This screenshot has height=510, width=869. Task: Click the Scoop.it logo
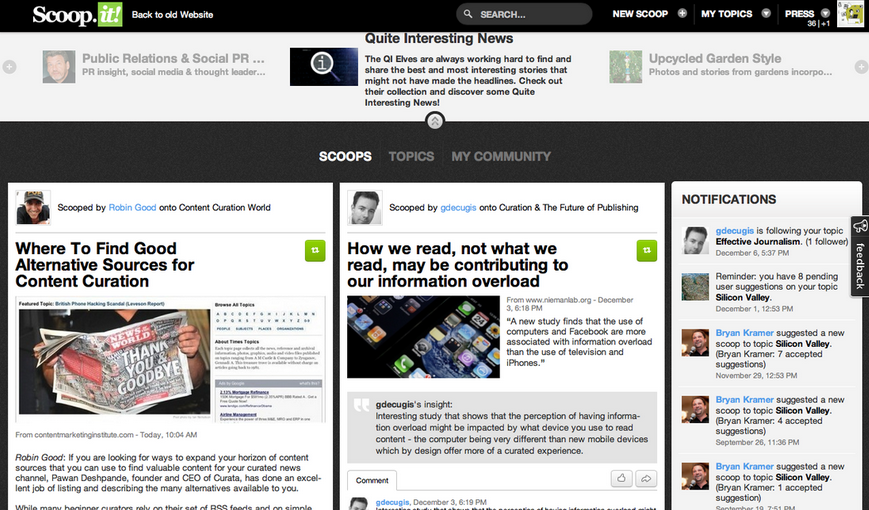click(75, 15)
